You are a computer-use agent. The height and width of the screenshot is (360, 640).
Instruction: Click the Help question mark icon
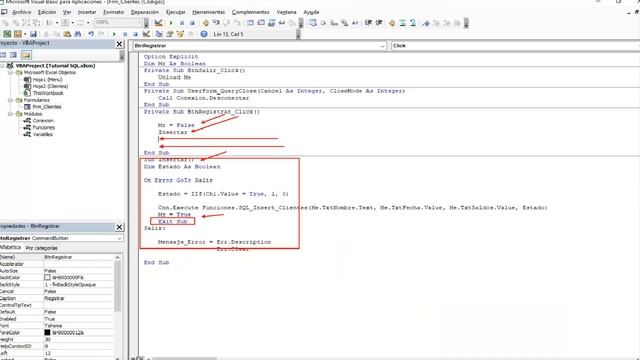point(203,34)
